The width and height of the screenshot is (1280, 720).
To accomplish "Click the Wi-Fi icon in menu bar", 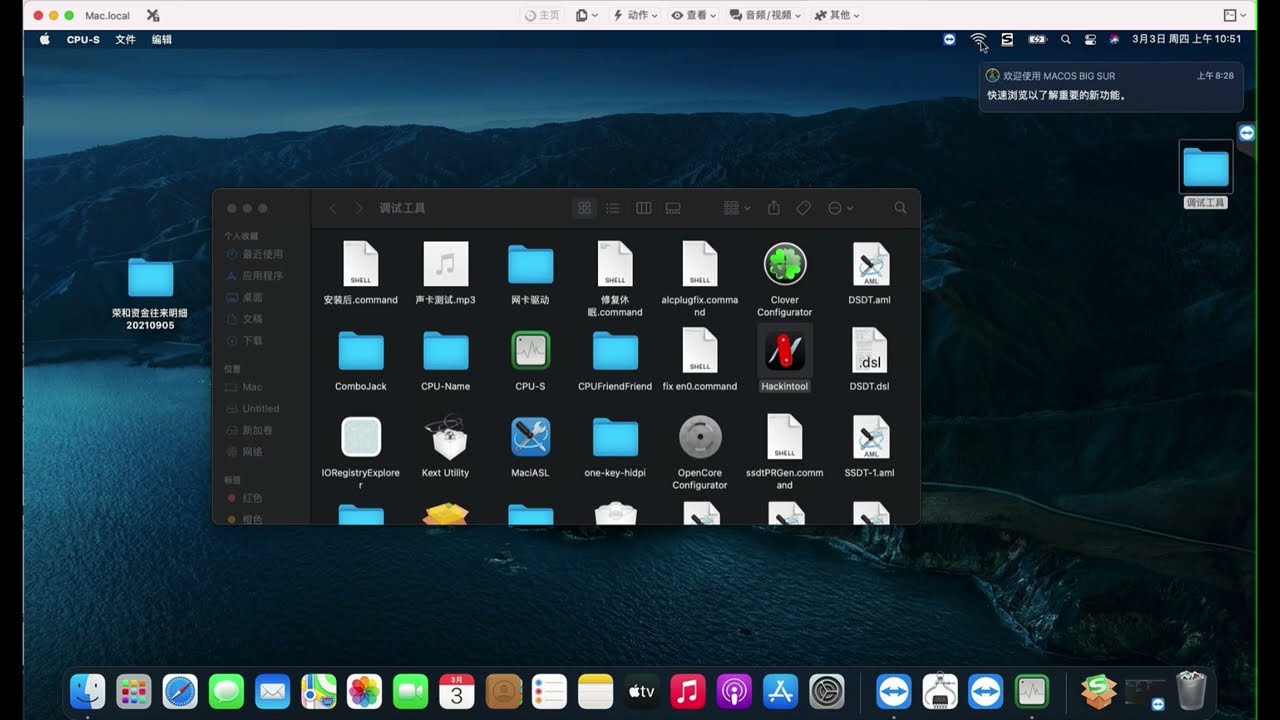I will click(978, 39).
